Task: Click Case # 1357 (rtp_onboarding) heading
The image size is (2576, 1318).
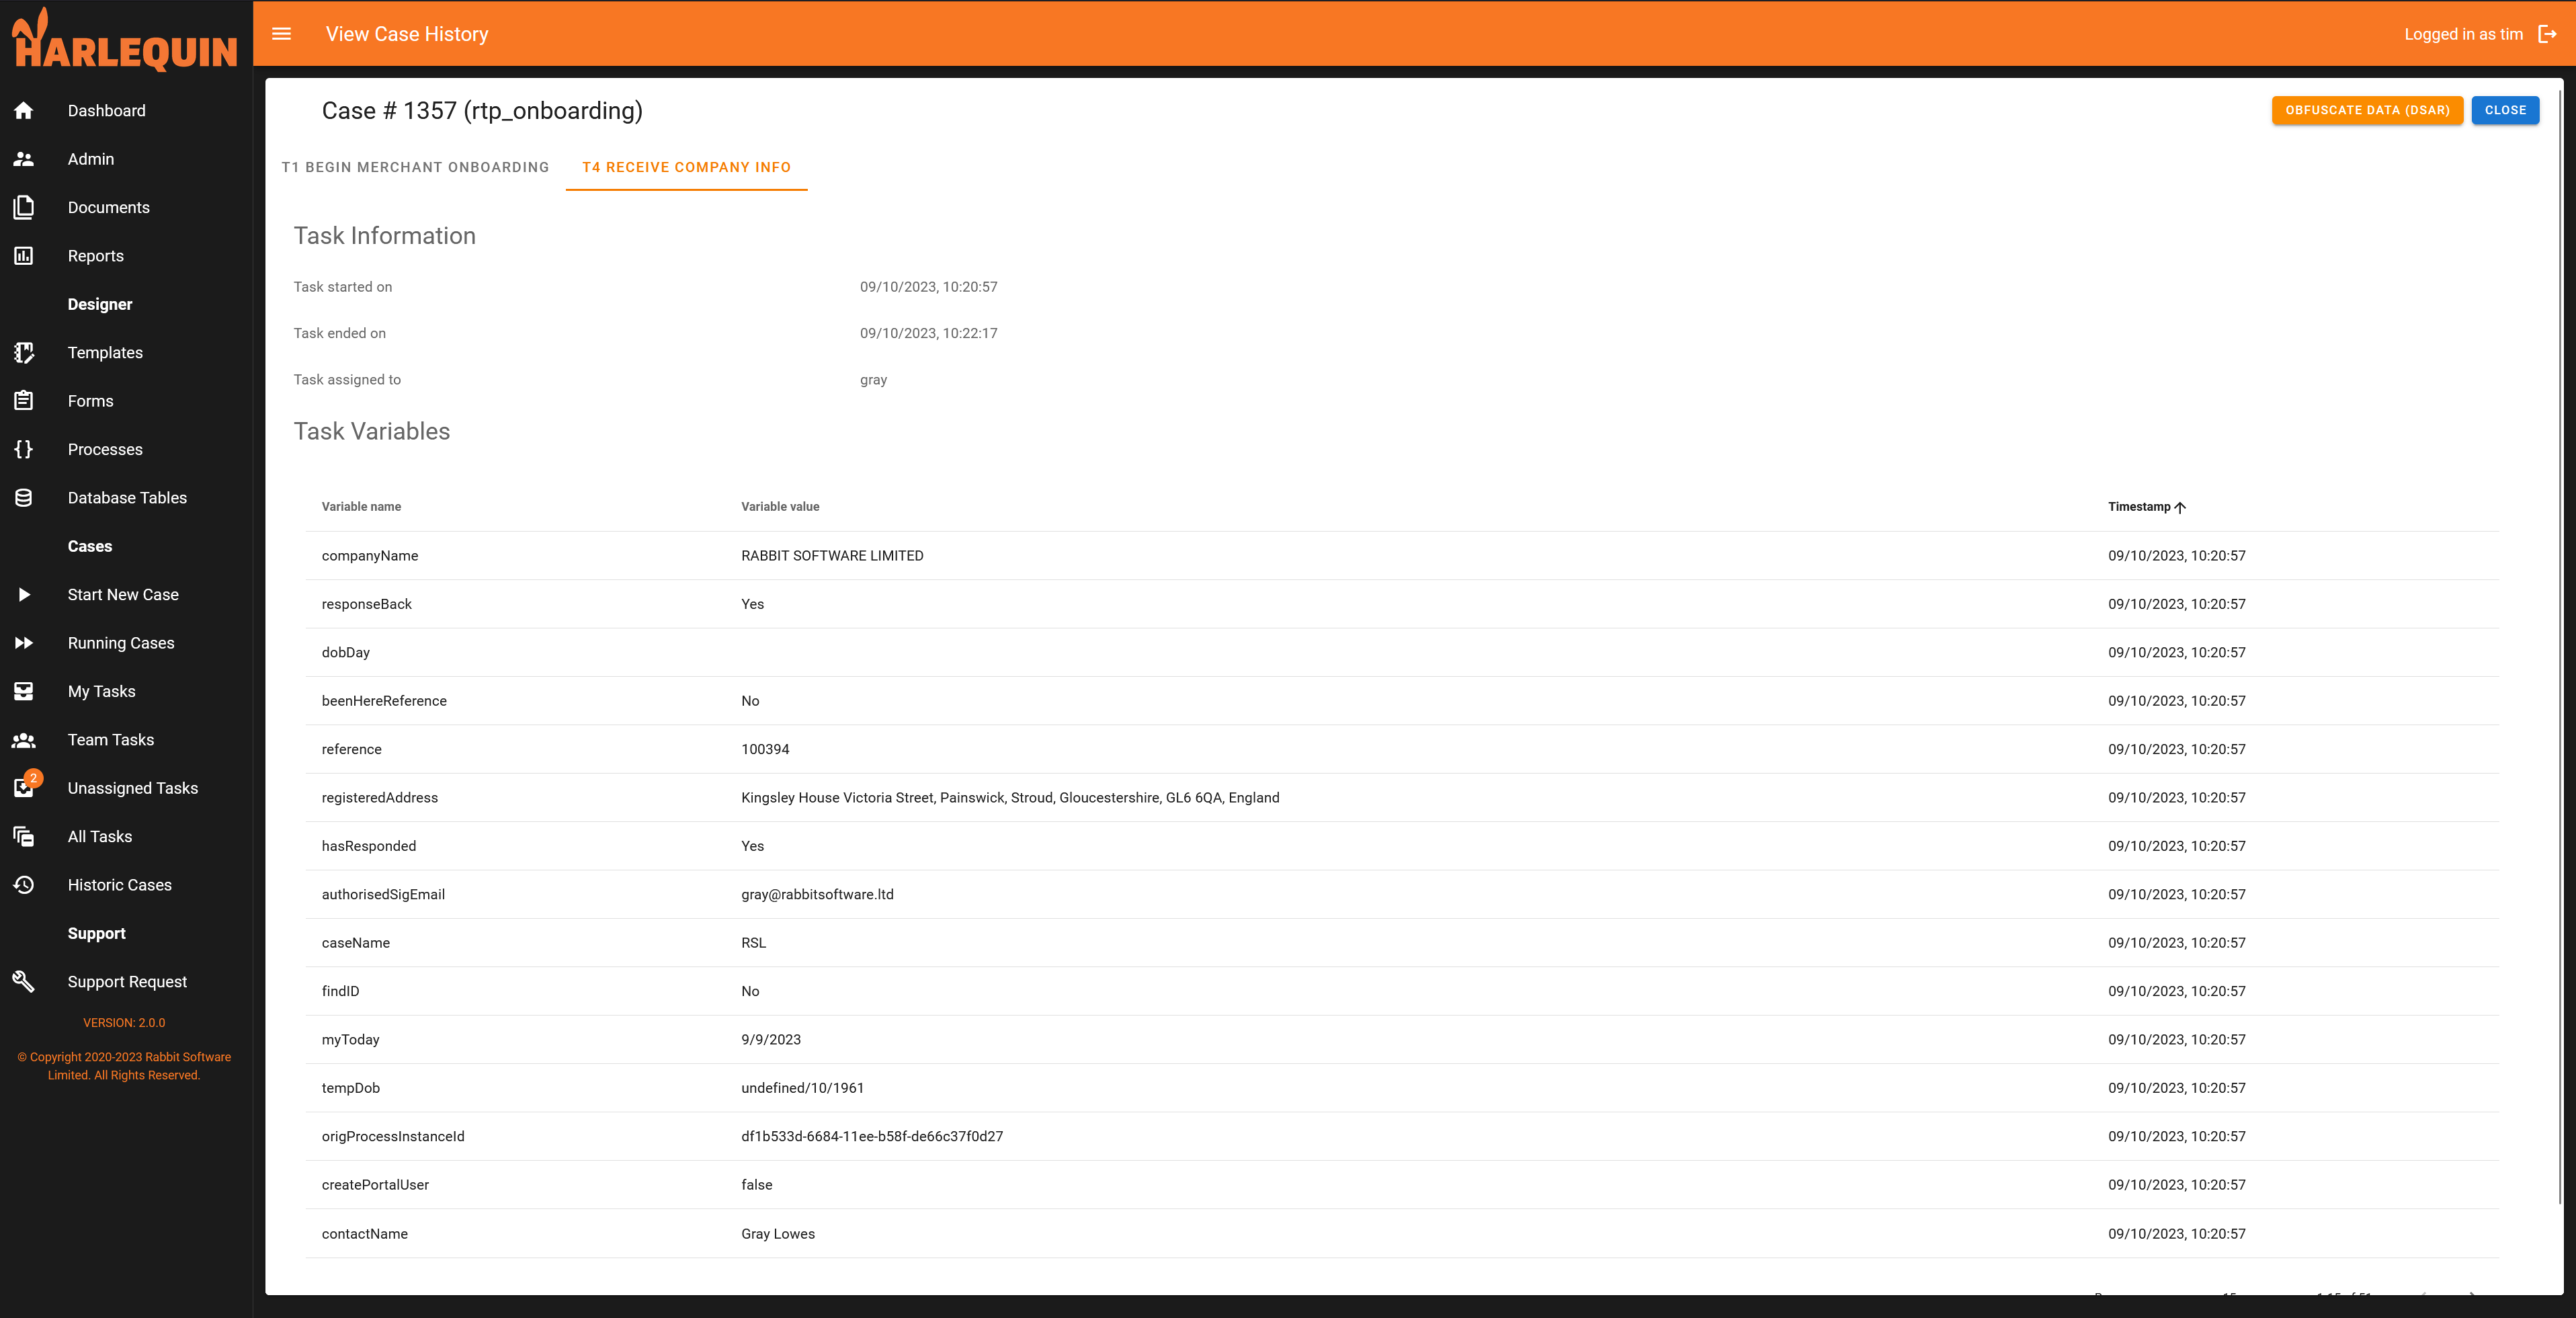Action: click(x=482, y=110)
